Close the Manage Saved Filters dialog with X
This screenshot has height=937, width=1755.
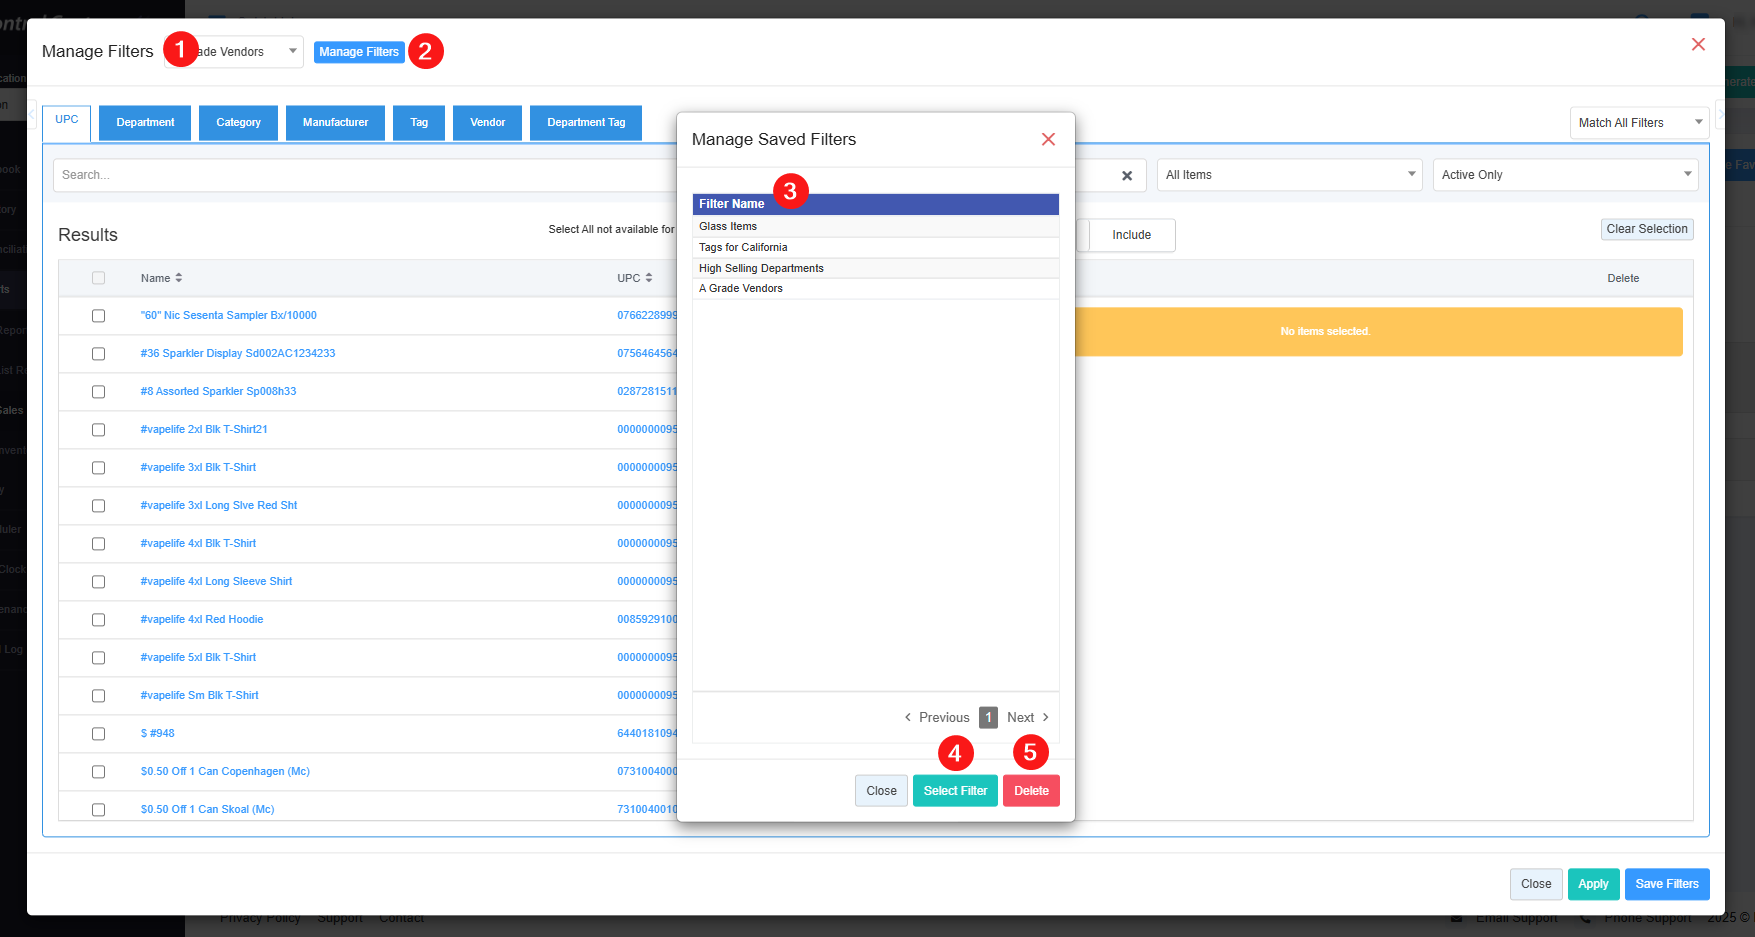pos(1048,139)
